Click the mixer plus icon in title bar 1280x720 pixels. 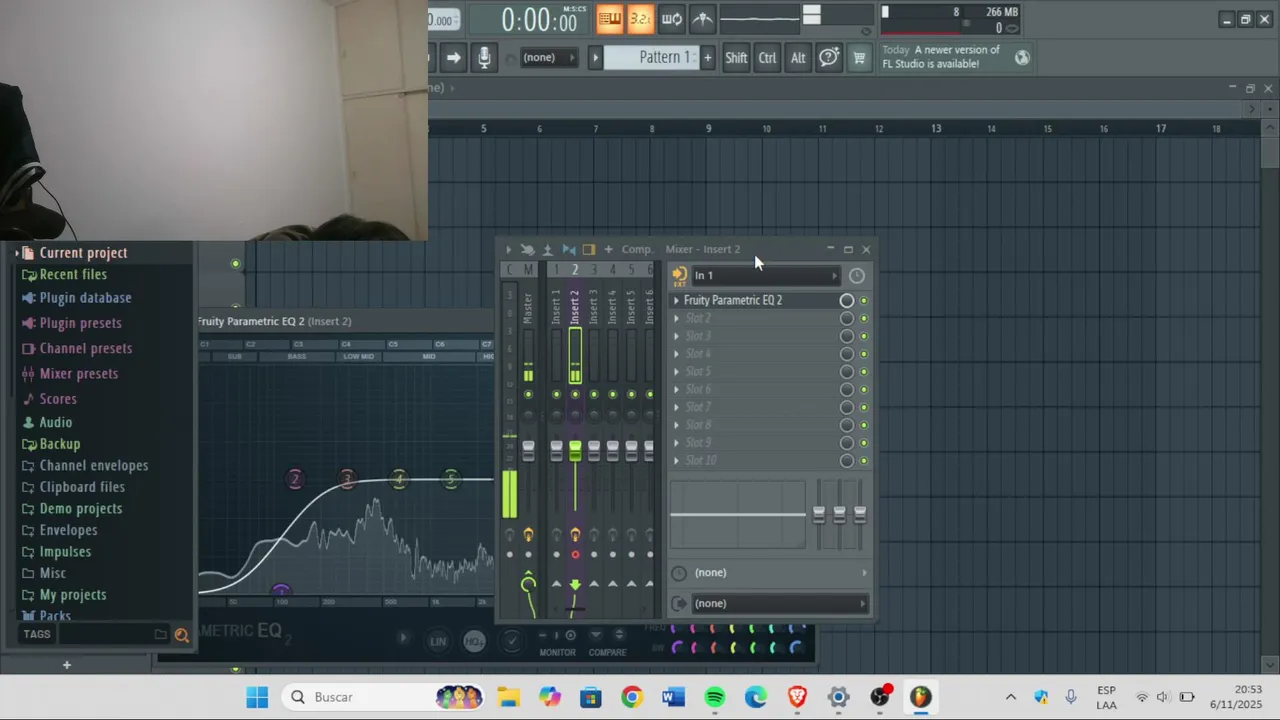608,249
